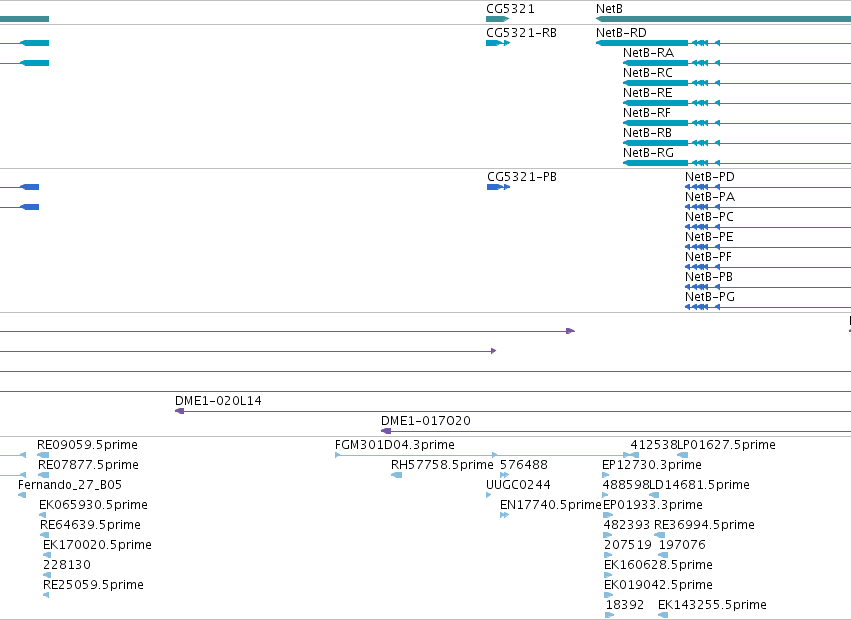Select the RE09059.5prime EST label
This screenshot has width=851, height=620.
point(87,445)
